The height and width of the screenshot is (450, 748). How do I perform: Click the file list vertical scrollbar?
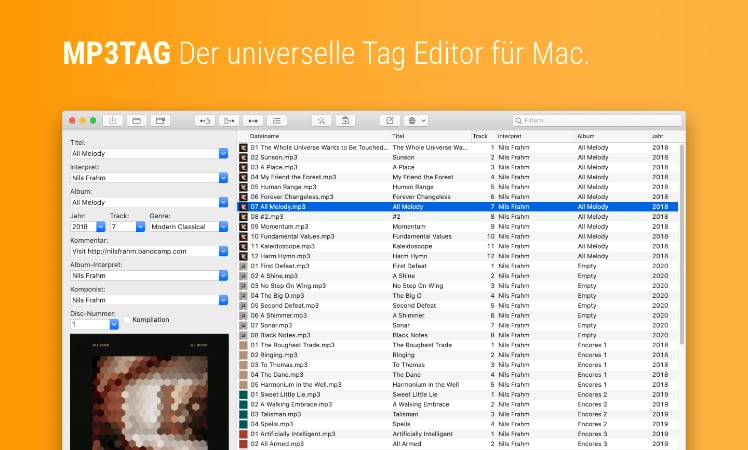pos(681,250)
